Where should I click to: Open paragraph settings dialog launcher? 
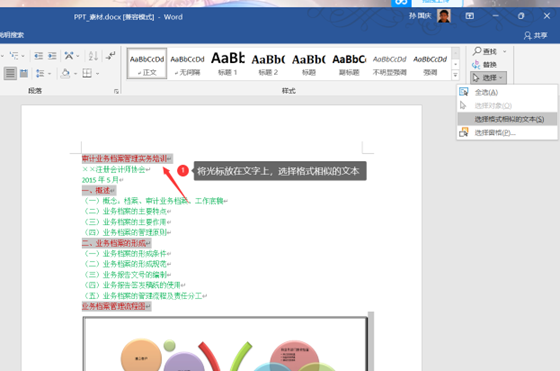click(116, 91)
